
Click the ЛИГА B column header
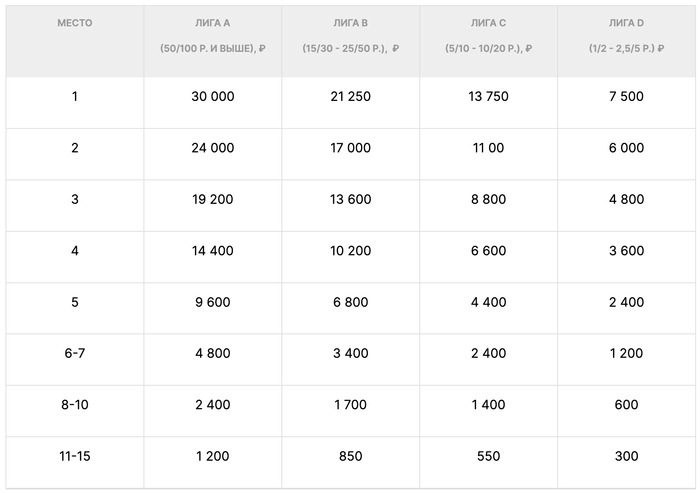click(x=350, y=22)
